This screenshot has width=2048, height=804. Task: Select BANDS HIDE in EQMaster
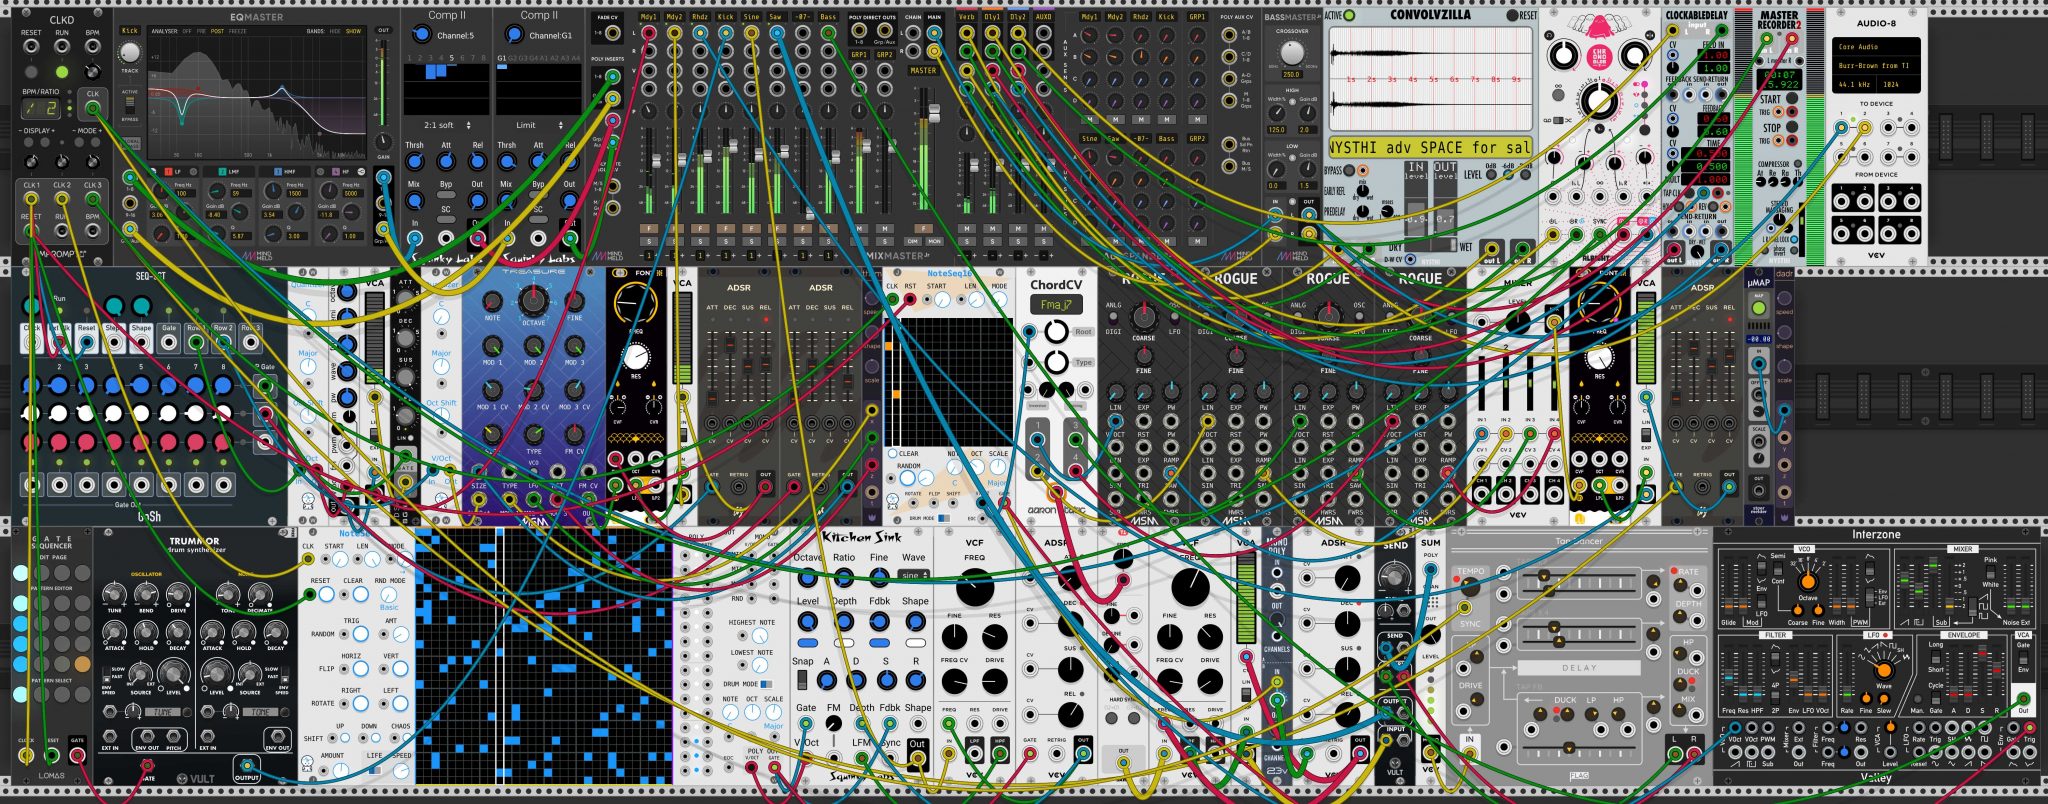337,31
